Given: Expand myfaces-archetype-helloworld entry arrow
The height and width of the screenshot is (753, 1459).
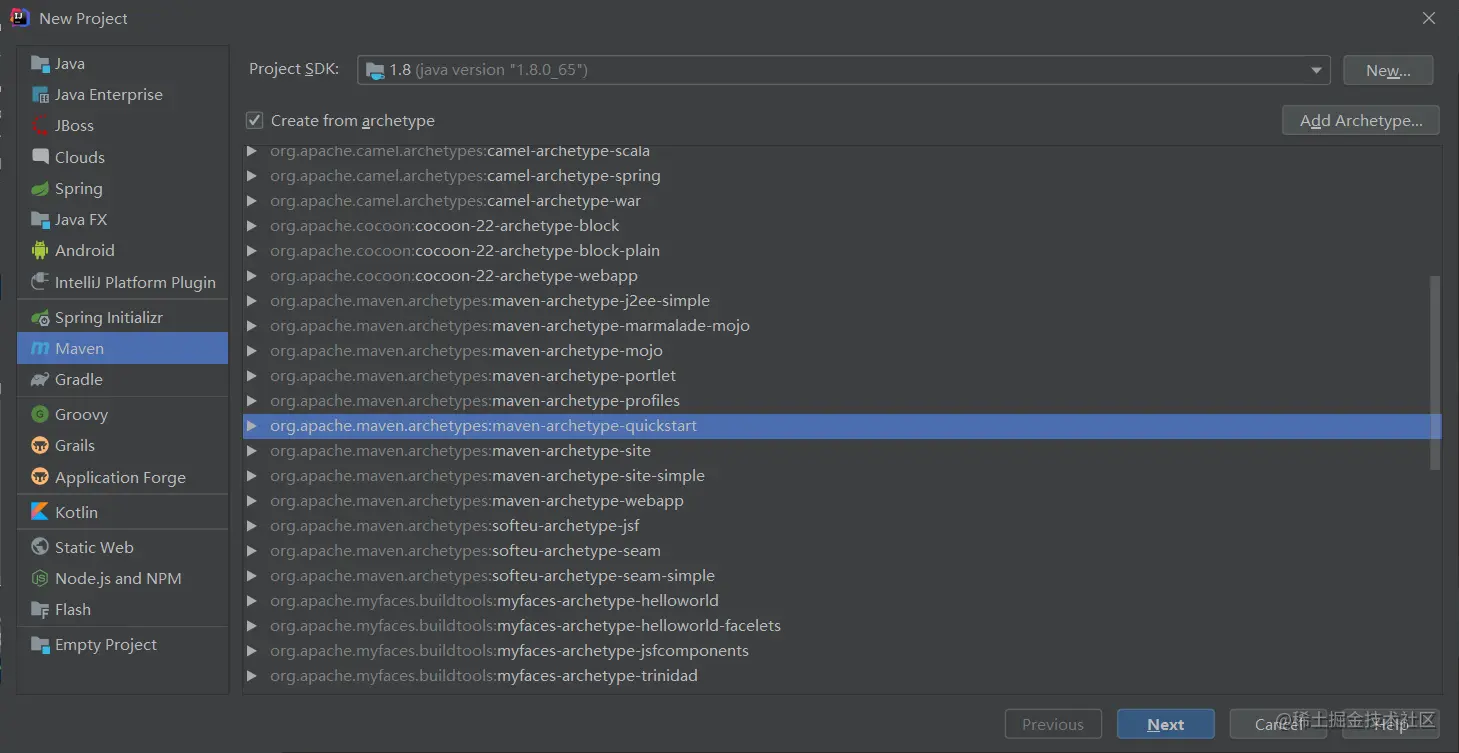Looking at the screenshot, I should [252, 601].
